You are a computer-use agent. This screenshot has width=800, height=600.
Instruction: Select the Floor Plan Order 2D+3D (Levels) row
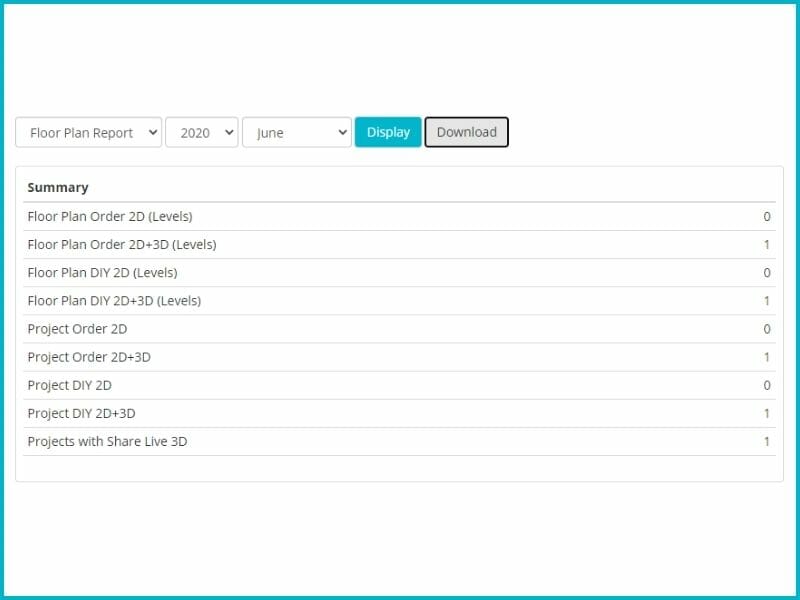(x=122, y=244)
